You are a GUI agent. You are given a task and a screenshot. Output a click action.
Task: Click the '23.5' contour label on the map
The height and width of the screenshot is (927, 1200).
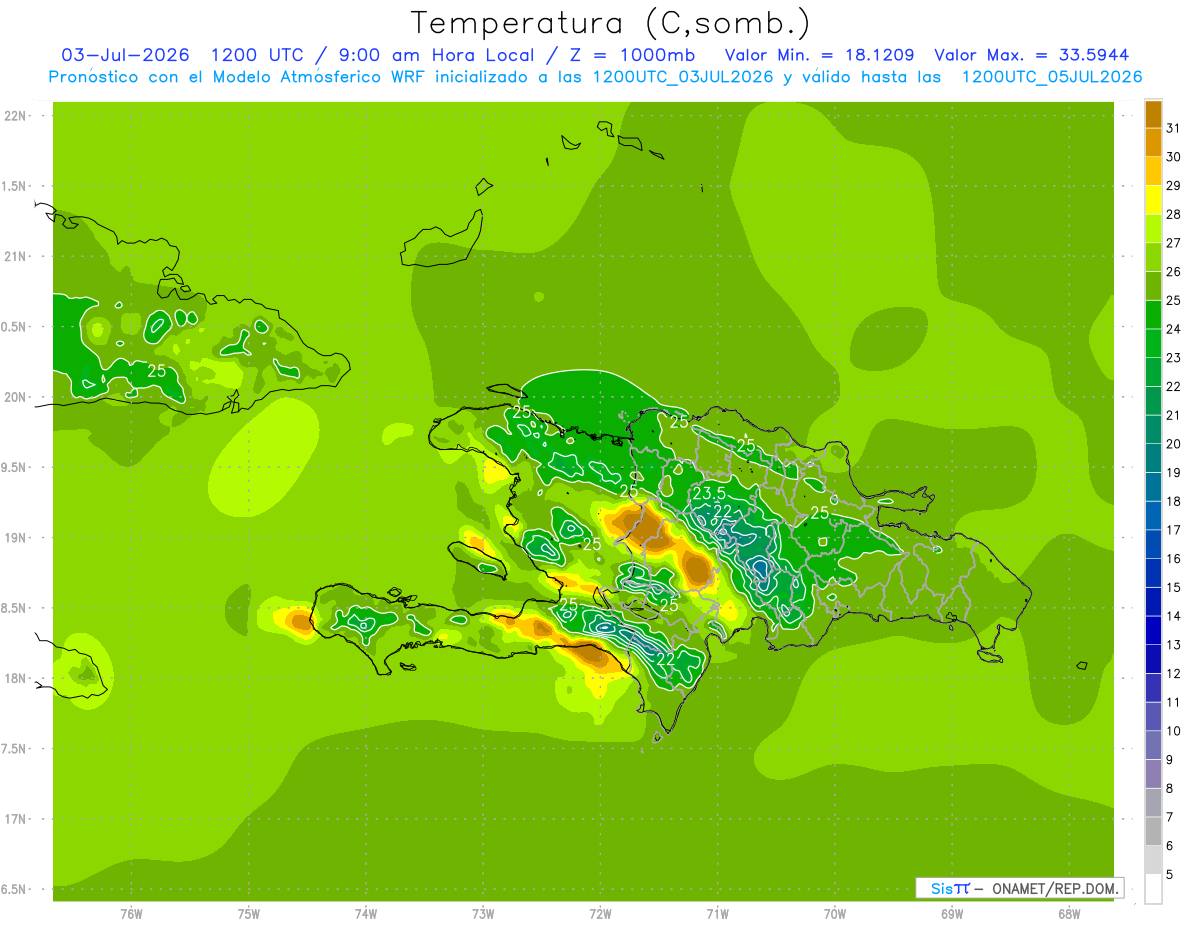pyautogui.click(x=709, y=494)
